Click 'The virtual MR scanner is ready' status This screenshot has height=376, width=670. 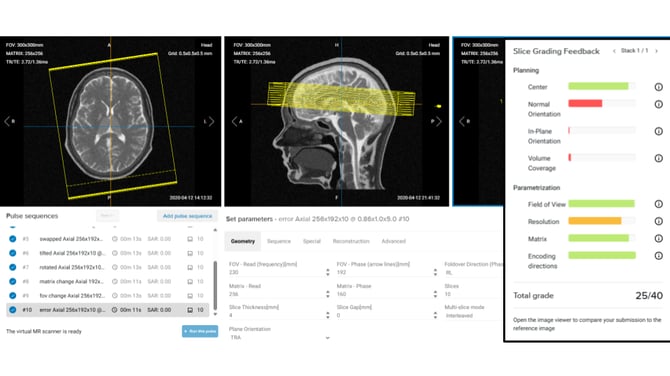(44, 331)
